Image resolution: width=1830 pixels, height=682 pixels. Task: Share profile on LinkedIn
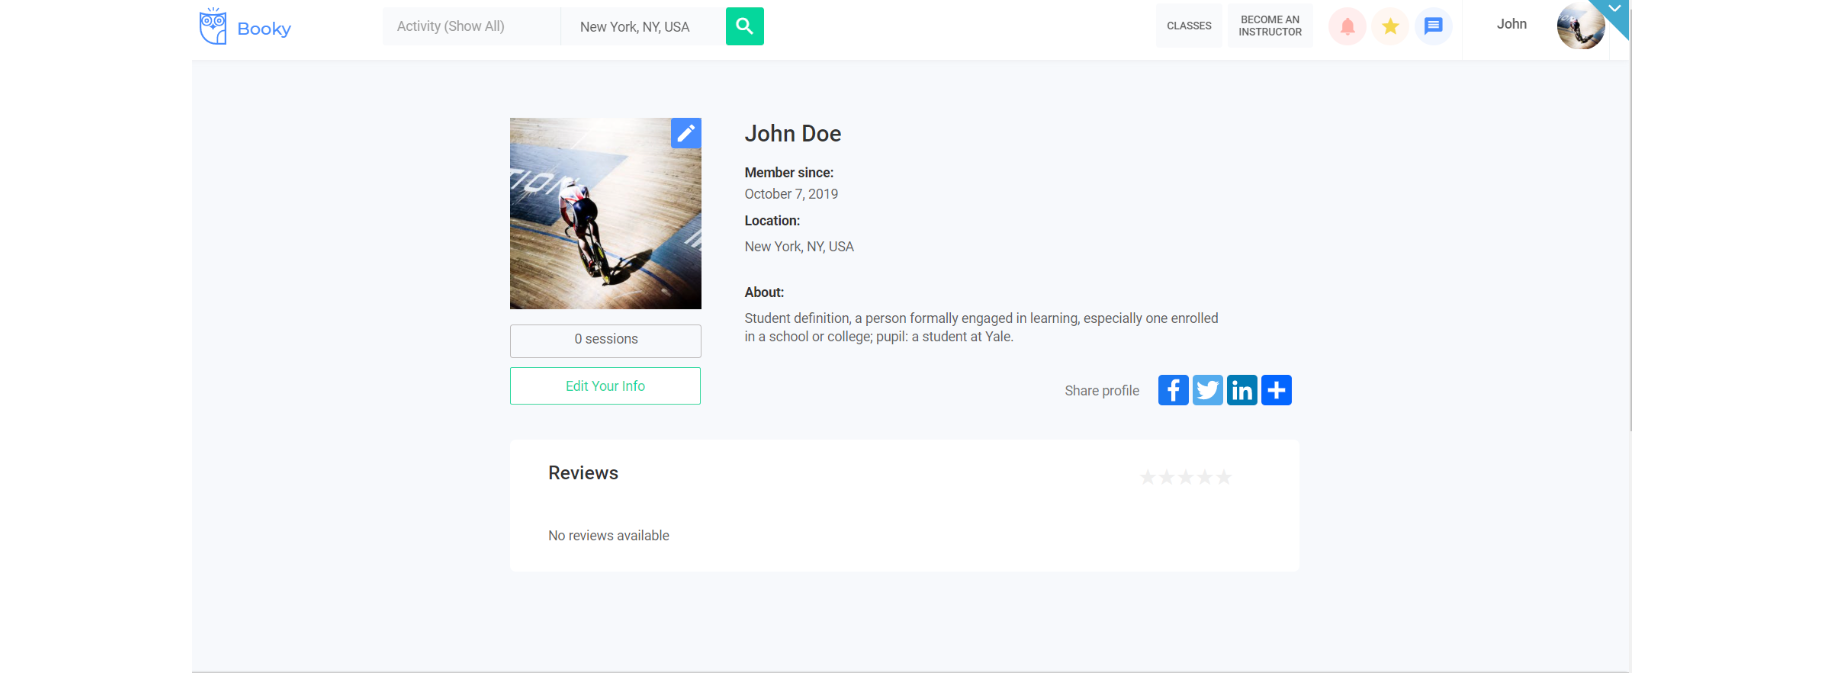click(x=1242, y=390)
